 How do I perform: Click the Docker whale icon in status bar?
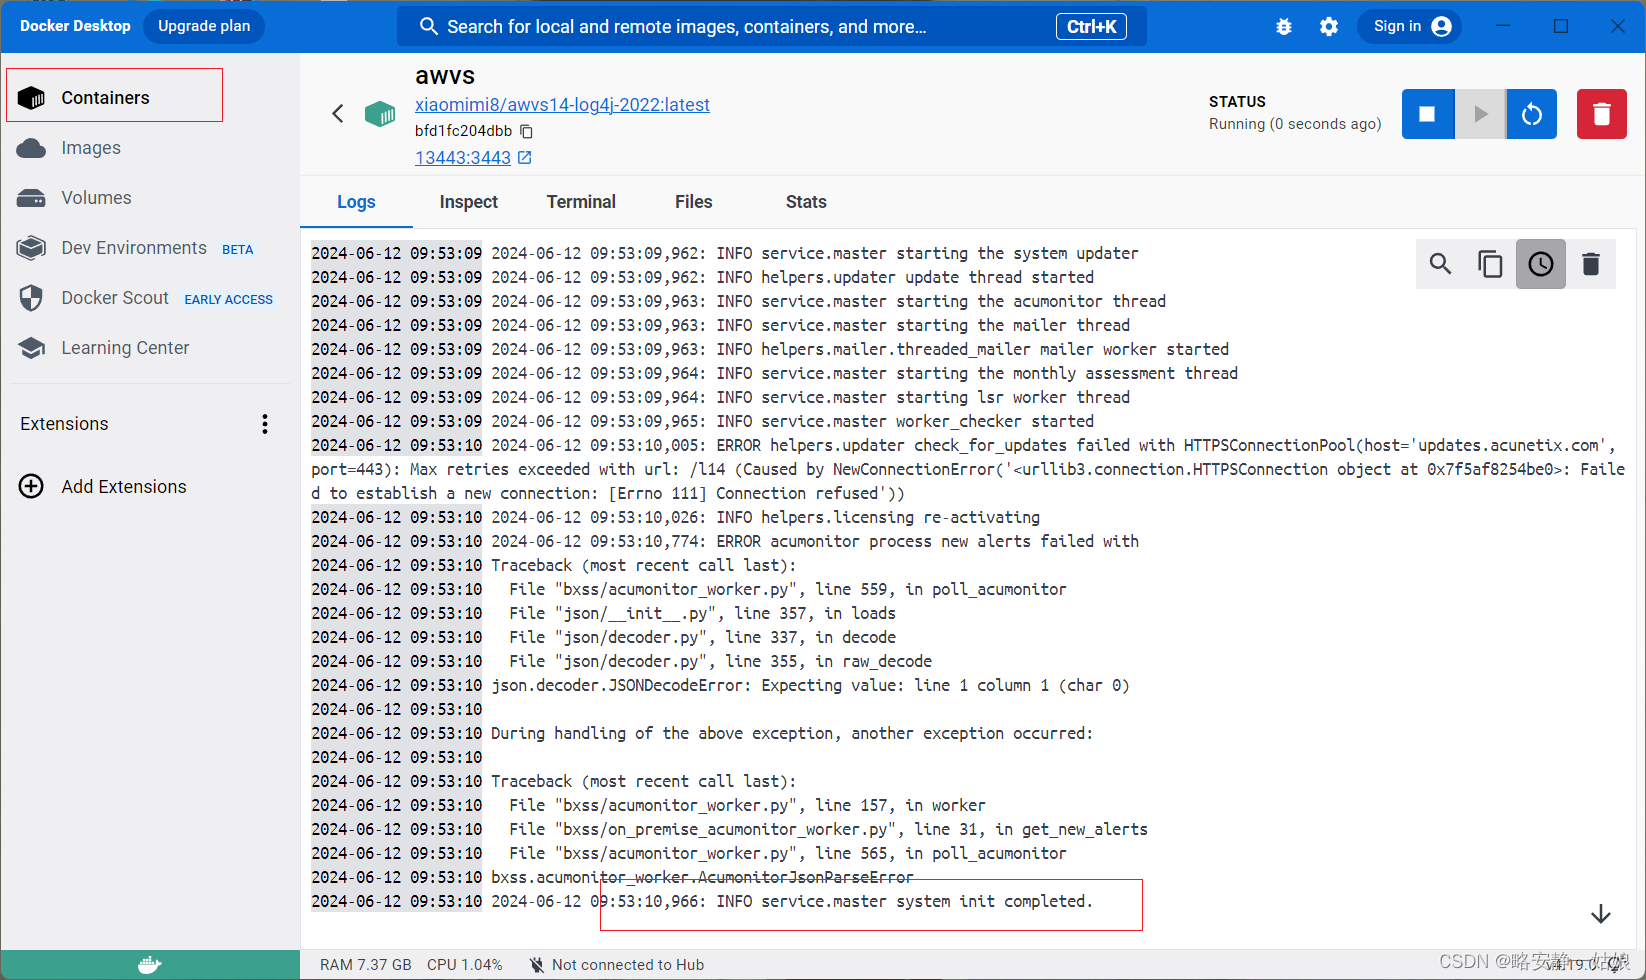point(150,965)
